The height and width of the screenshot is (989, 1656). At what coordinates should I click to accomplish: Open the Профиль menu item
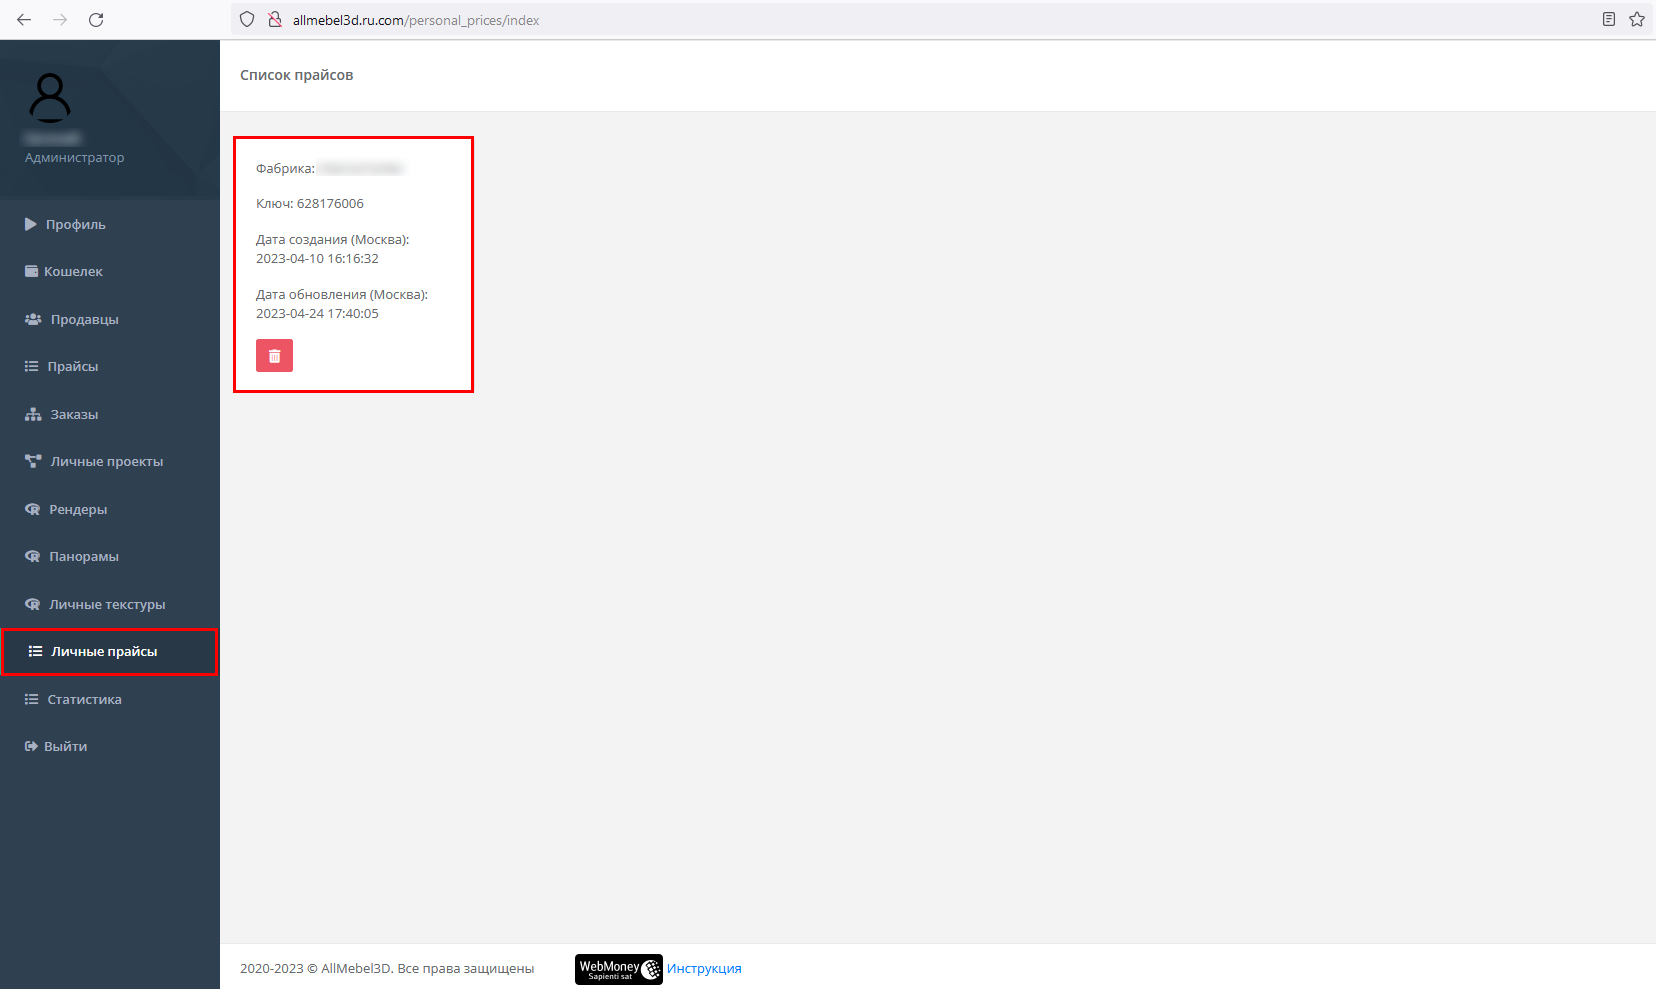click(x=110, y=224)
